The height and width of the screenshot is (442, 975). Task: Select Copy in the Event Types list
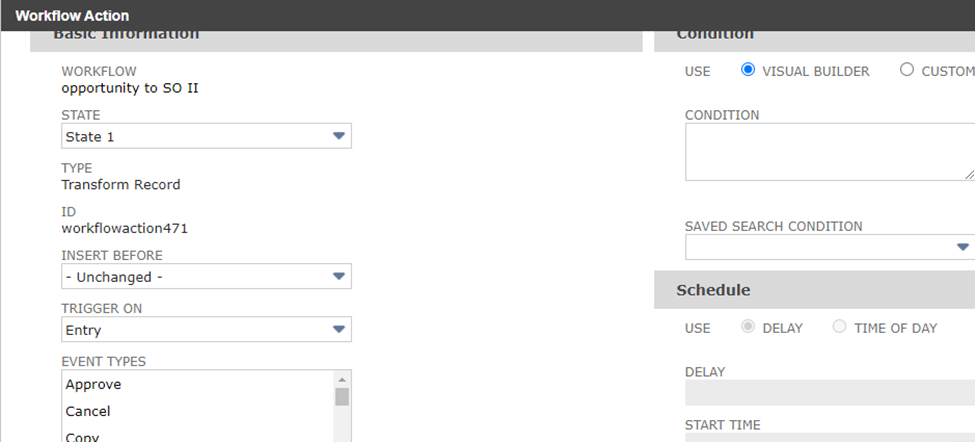(x=82, y=436)
